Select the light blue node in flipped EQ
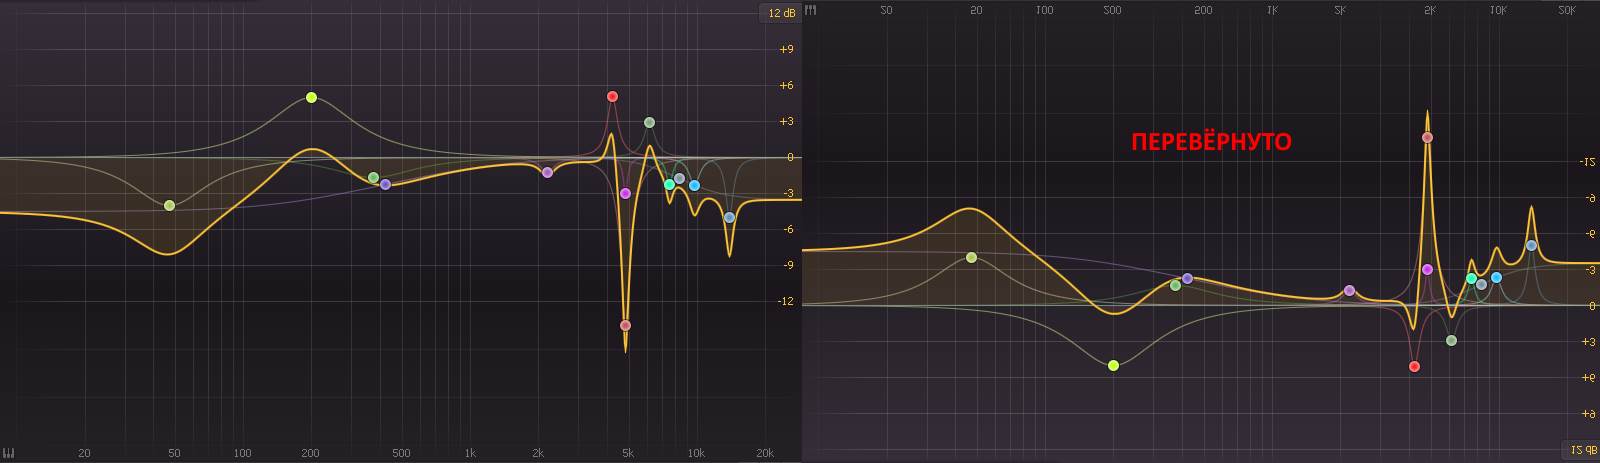This screenshot has width=1600, height=463. point(1531,245)
